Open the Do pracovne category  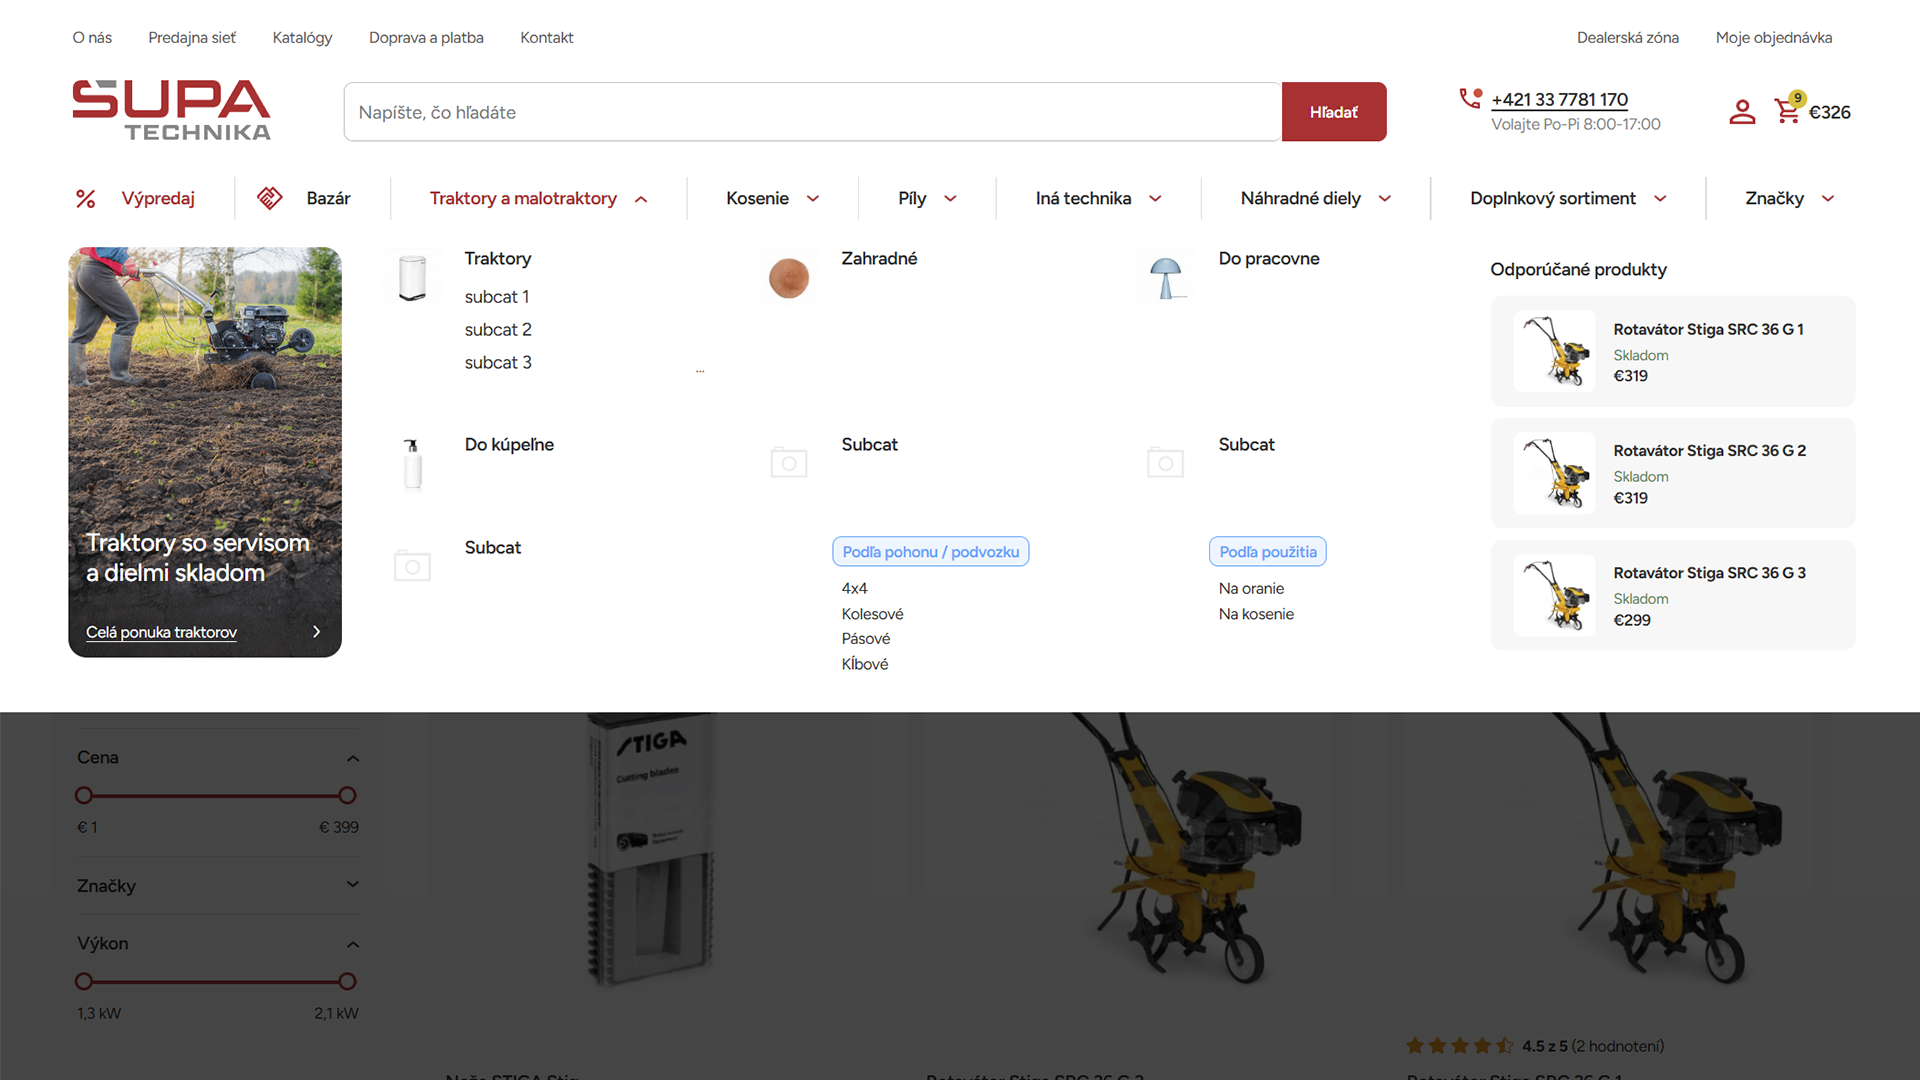point(1269,259)
